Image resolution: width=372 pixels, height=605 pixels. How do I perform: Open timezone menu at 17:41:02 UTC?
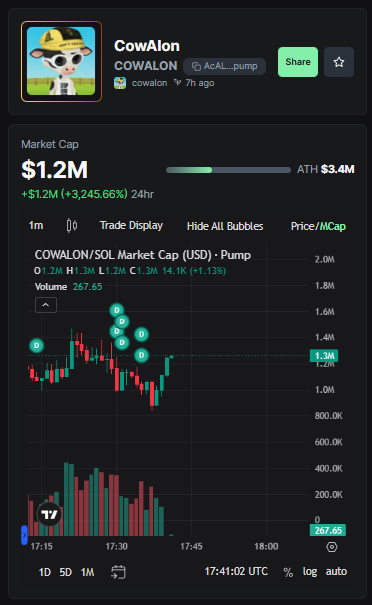tap(236, 571)
